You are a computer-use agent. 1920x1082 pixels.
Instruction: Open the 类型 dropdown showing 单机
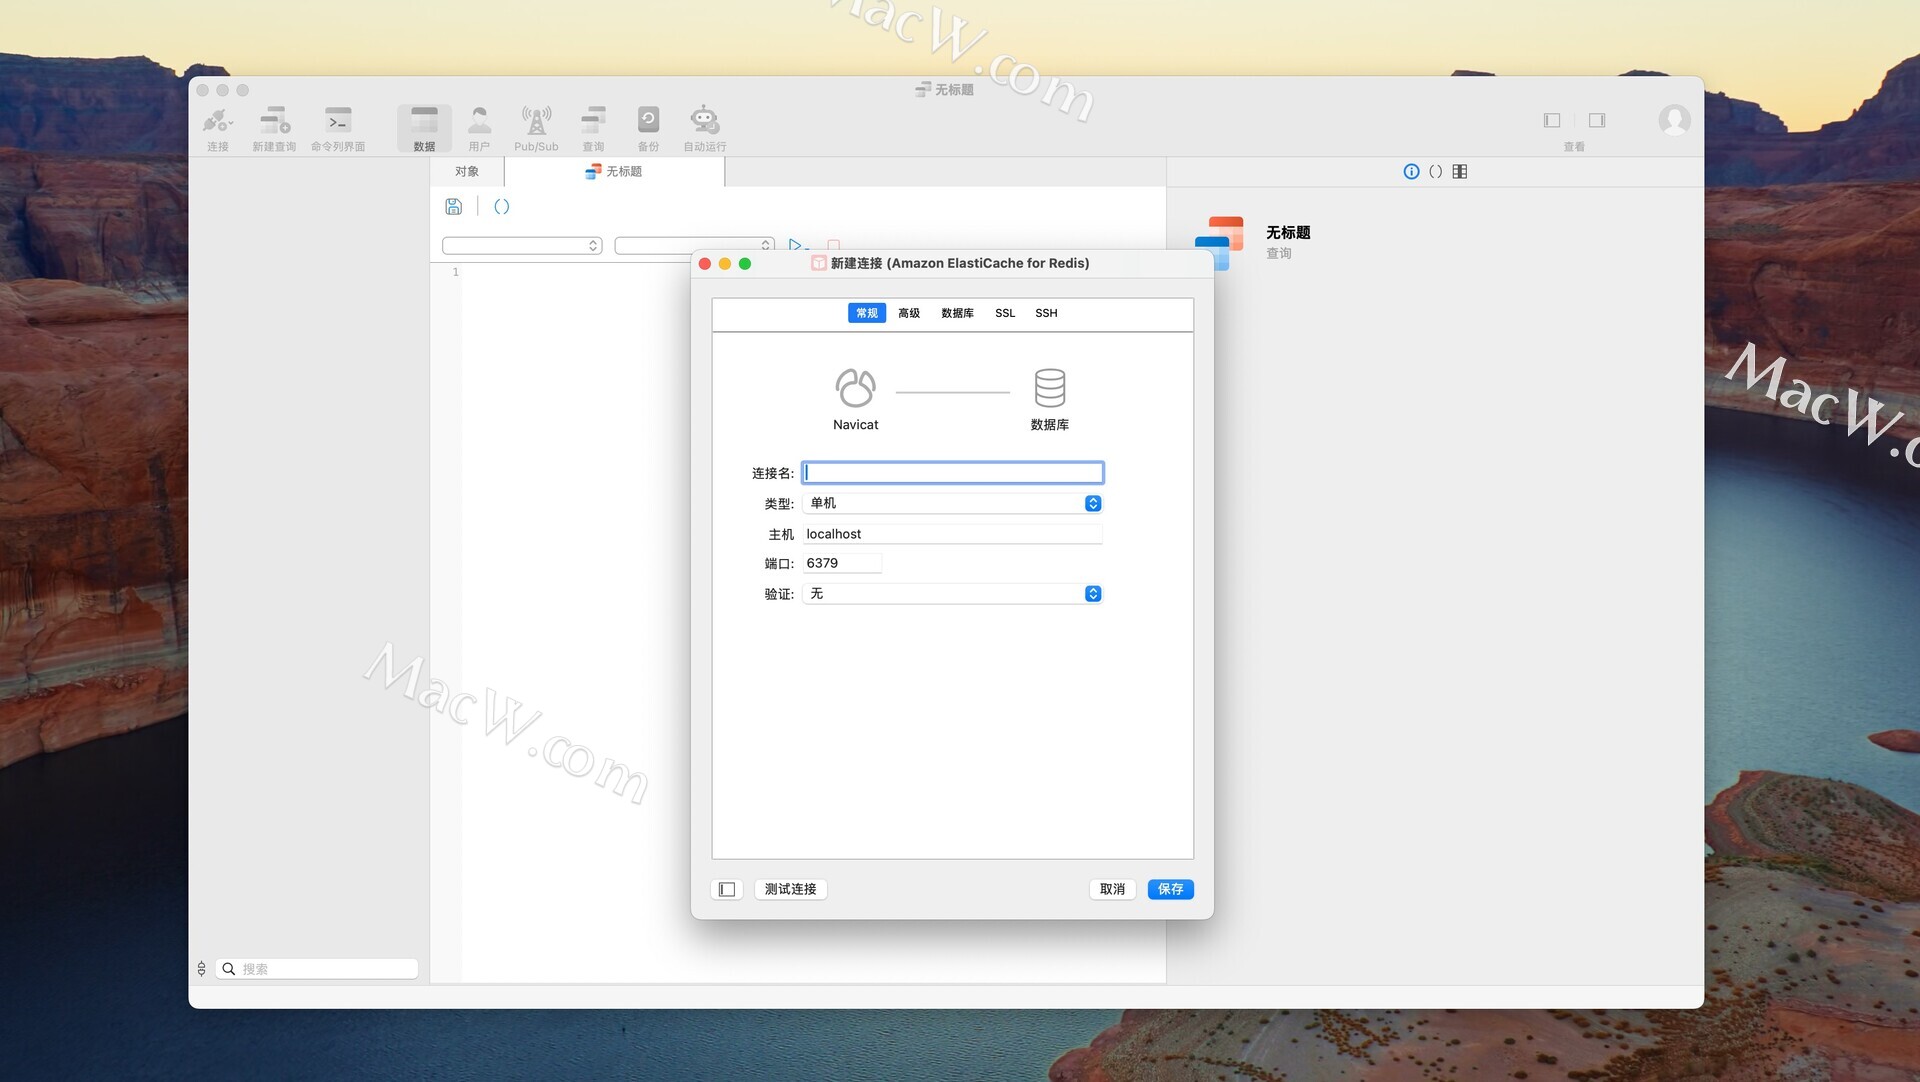click(952, 503)
